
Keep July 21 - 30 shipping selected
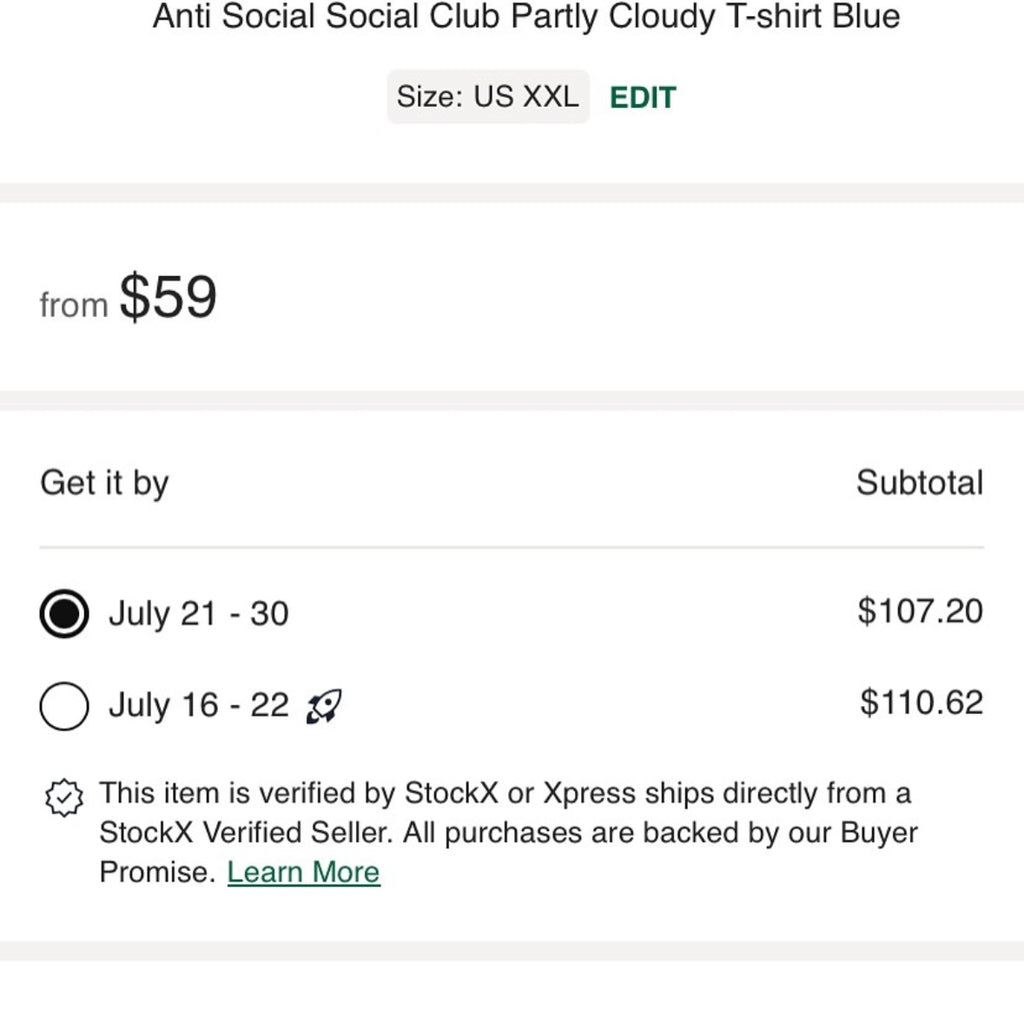(63, 614)
